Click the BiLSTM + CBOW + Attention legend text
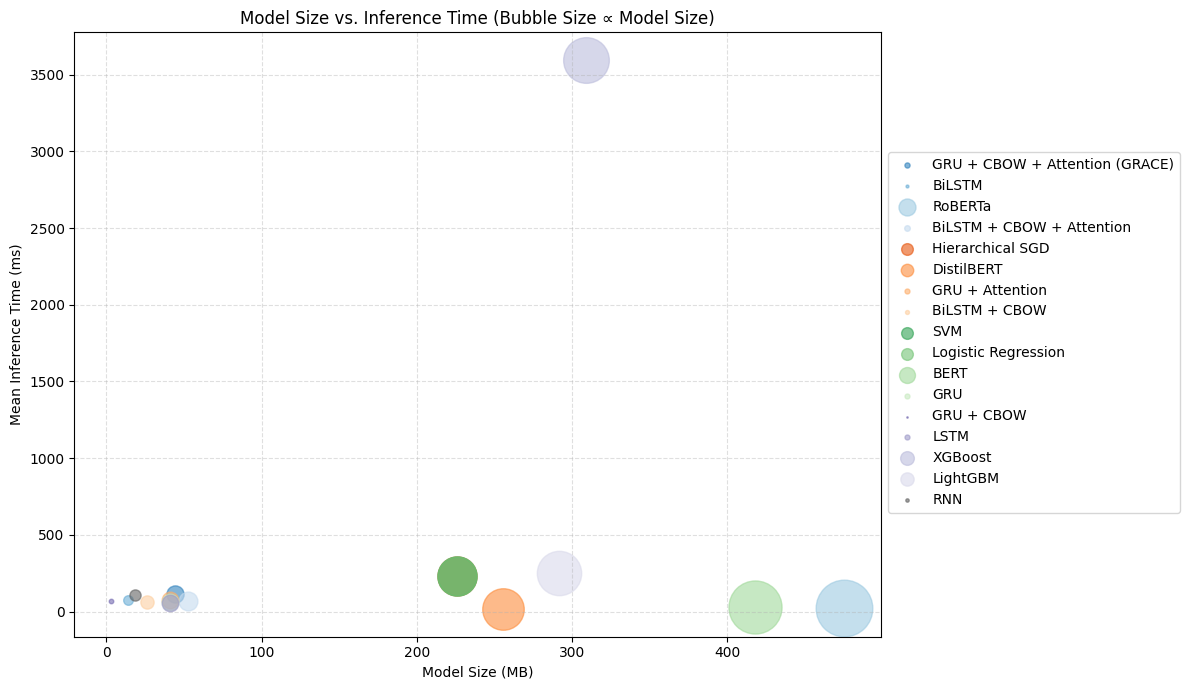 (1031, 228)
